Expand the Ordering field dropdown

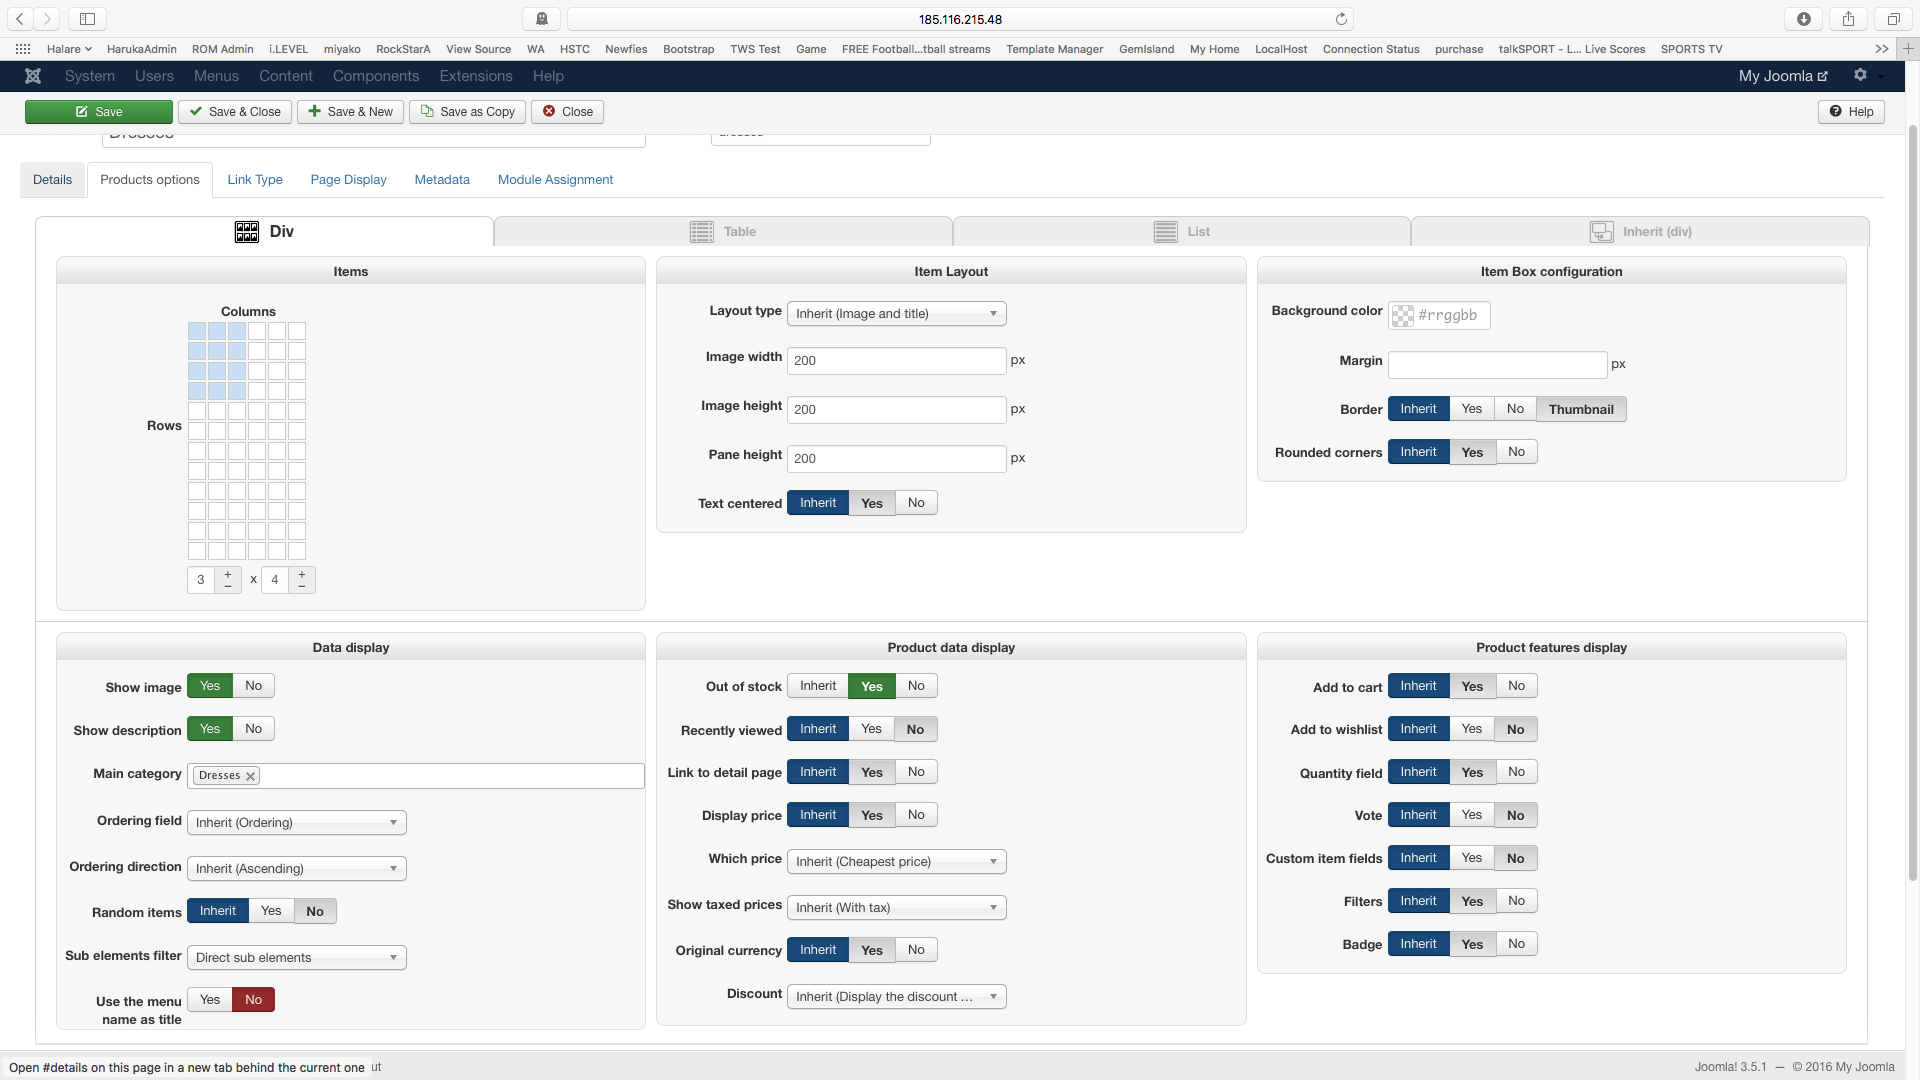(296, 823)
